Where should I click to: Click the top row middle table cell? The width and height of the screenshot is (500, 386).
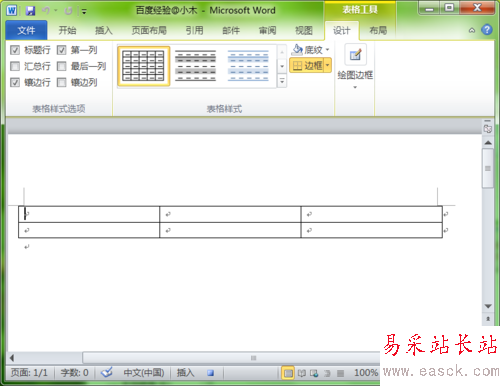click(230, 214)
